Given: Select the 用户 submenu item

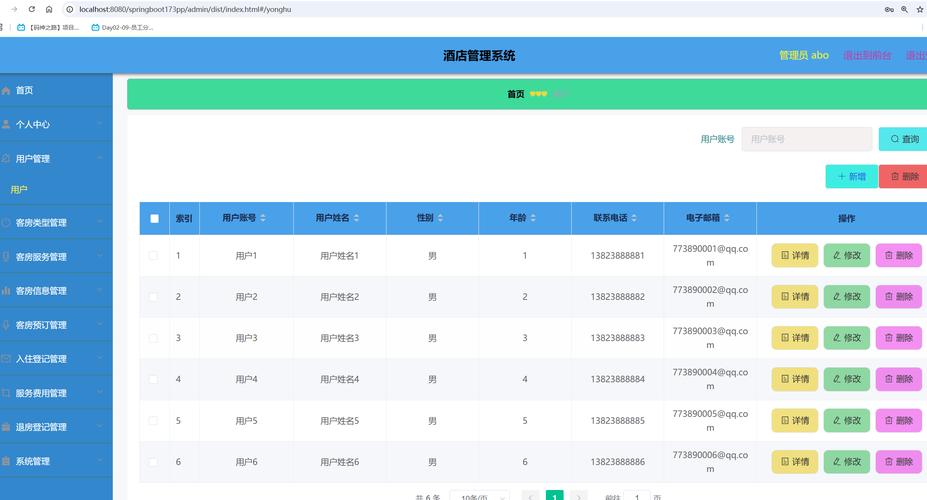Looking at the screenshot, I should point(19,189).
